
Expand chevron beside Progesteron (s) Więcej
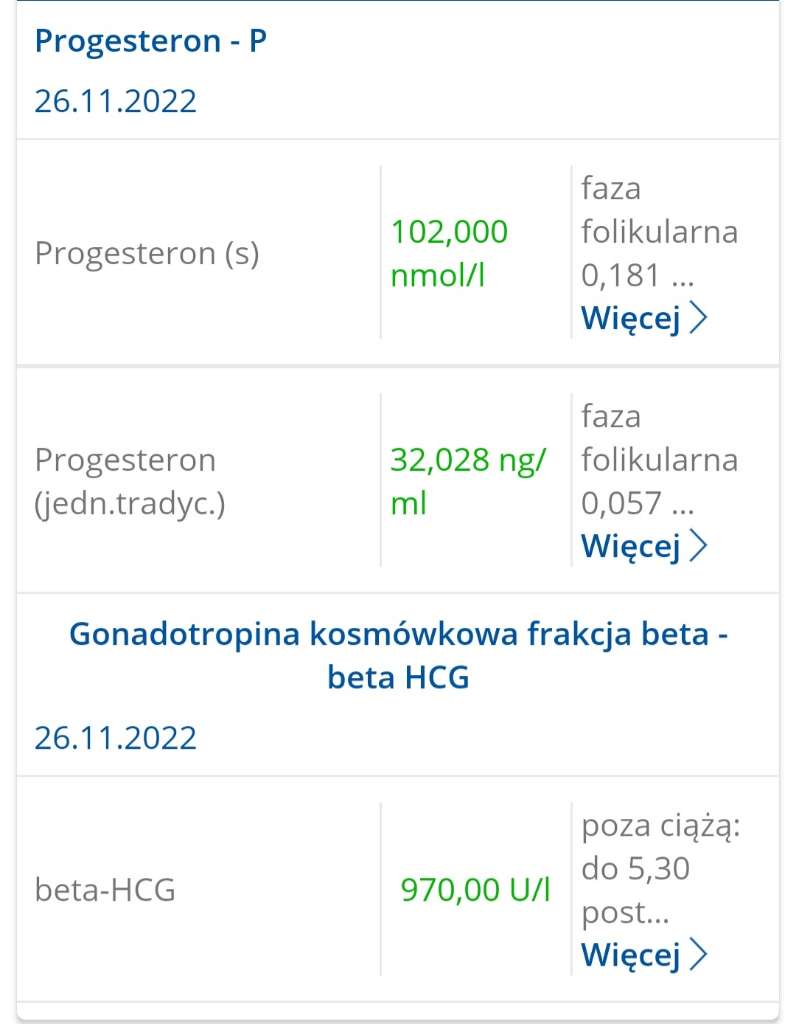click(699, 318)
